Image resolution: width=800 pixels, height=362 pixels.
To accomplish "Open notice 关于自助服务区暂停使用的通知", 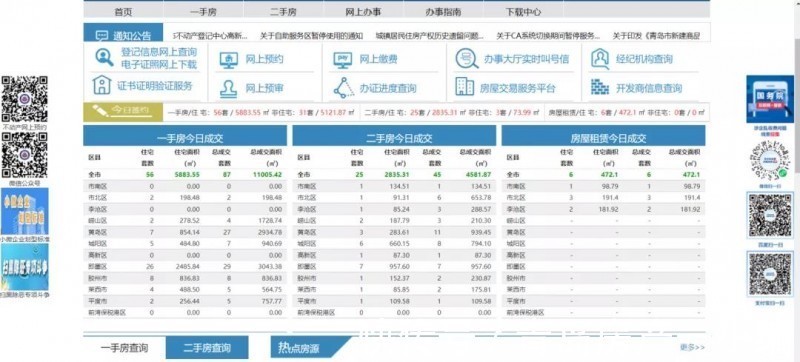I will pos(311,36).
